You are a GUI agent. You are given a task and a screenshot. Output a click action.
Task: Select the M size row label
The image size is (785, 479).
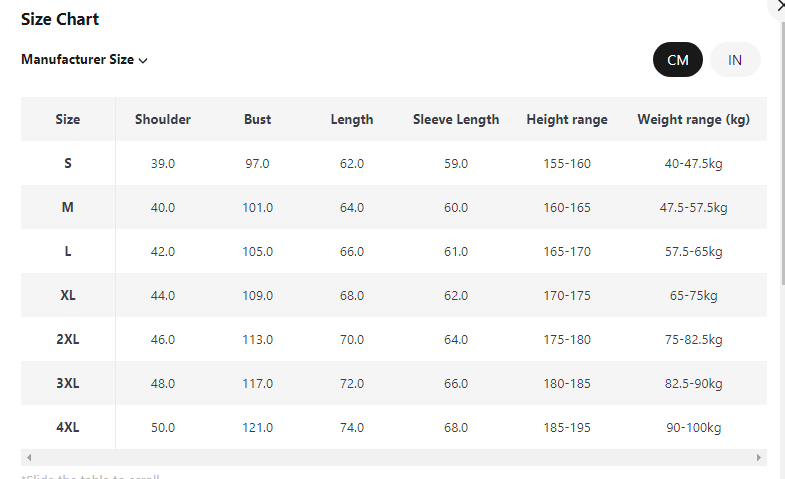(x=68, y=207)
